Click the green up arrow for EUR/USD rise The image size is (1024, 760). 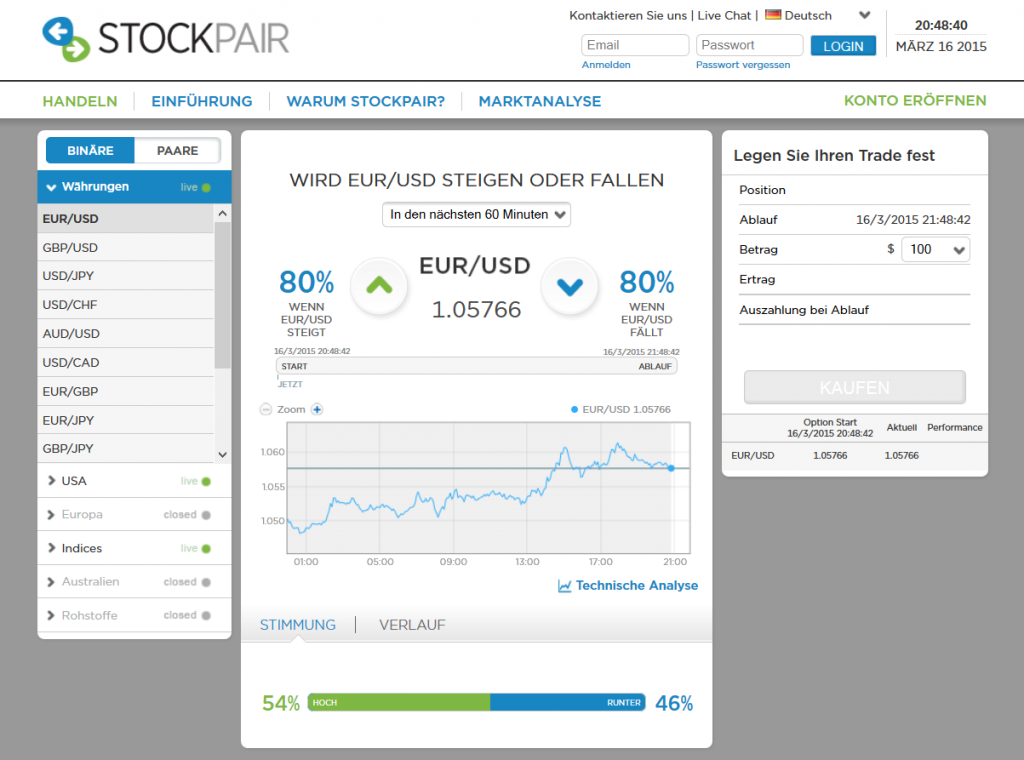coord(378,286)
